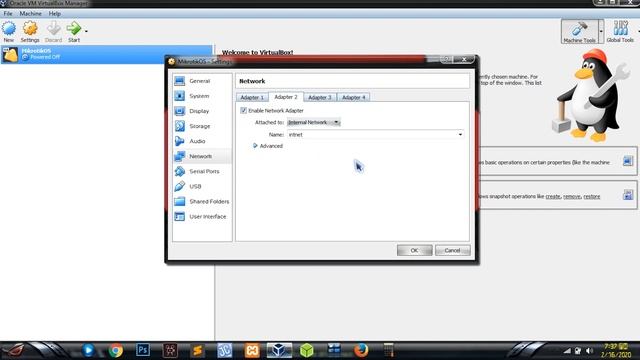The width and height of the screenshot is (640, 360).
Task: Open System settings category
Action: (x=202, y=96)
